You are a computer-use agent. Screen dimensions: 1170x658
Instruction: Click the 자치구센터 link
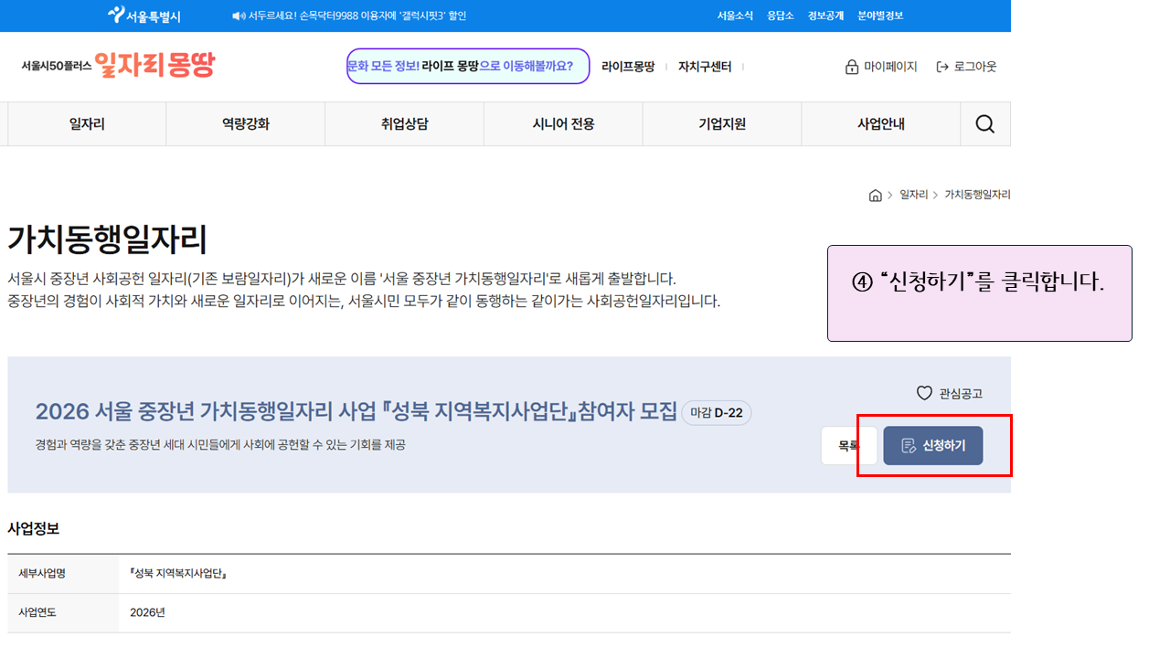(704, 67)
